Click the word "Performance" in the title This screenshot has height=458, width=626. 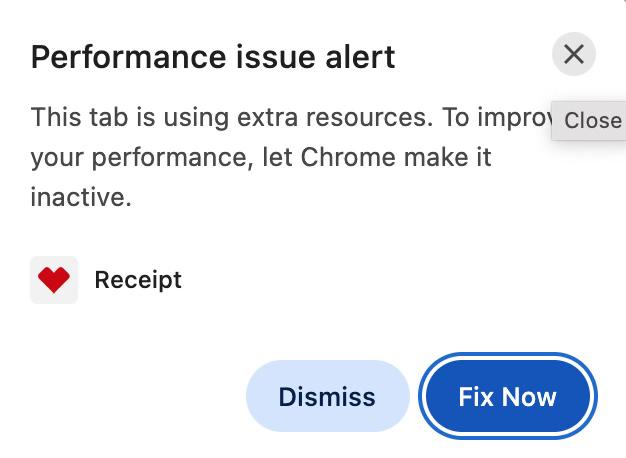(x=129, y=57)
